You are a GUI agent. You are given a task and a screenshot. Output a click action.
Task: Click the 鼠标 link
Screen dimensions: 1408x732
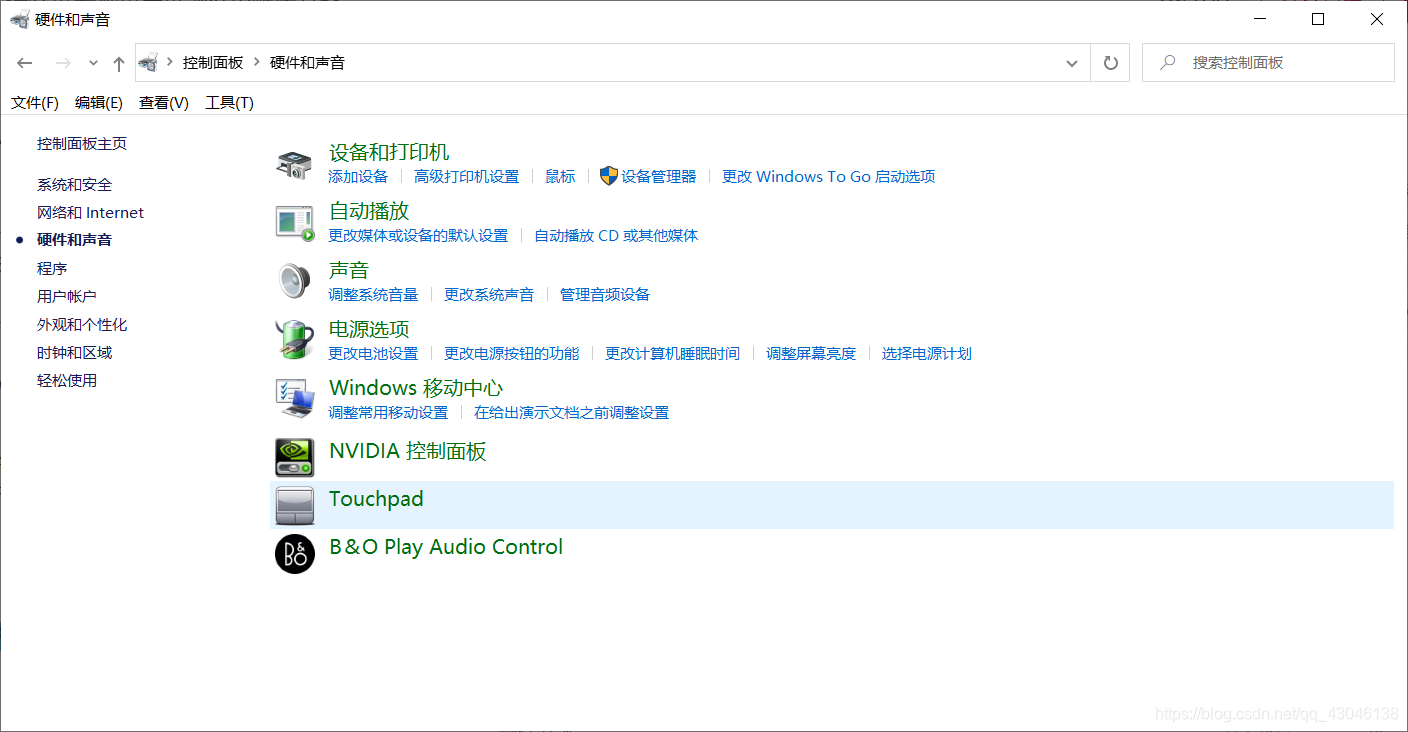[561, 176]
